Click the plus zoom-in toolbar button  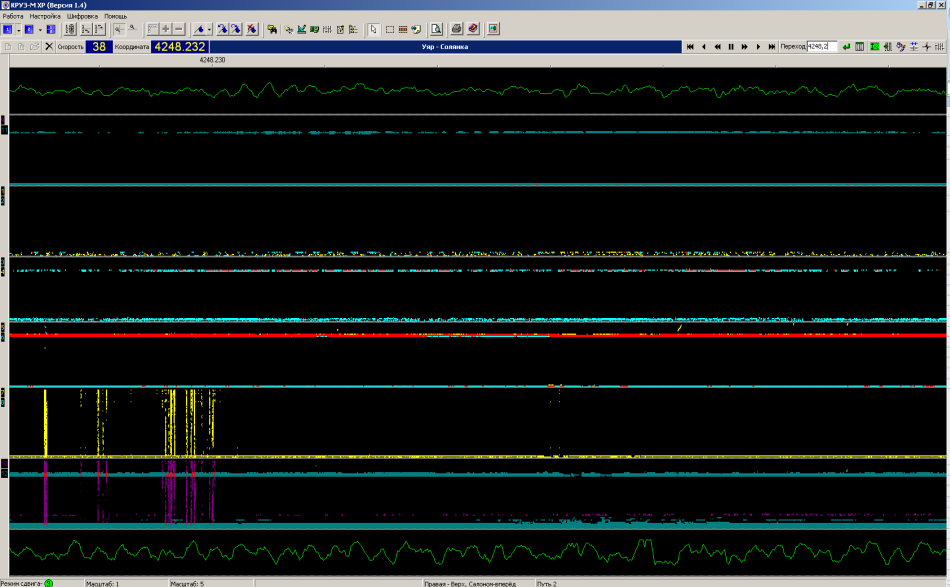[166, 29]
